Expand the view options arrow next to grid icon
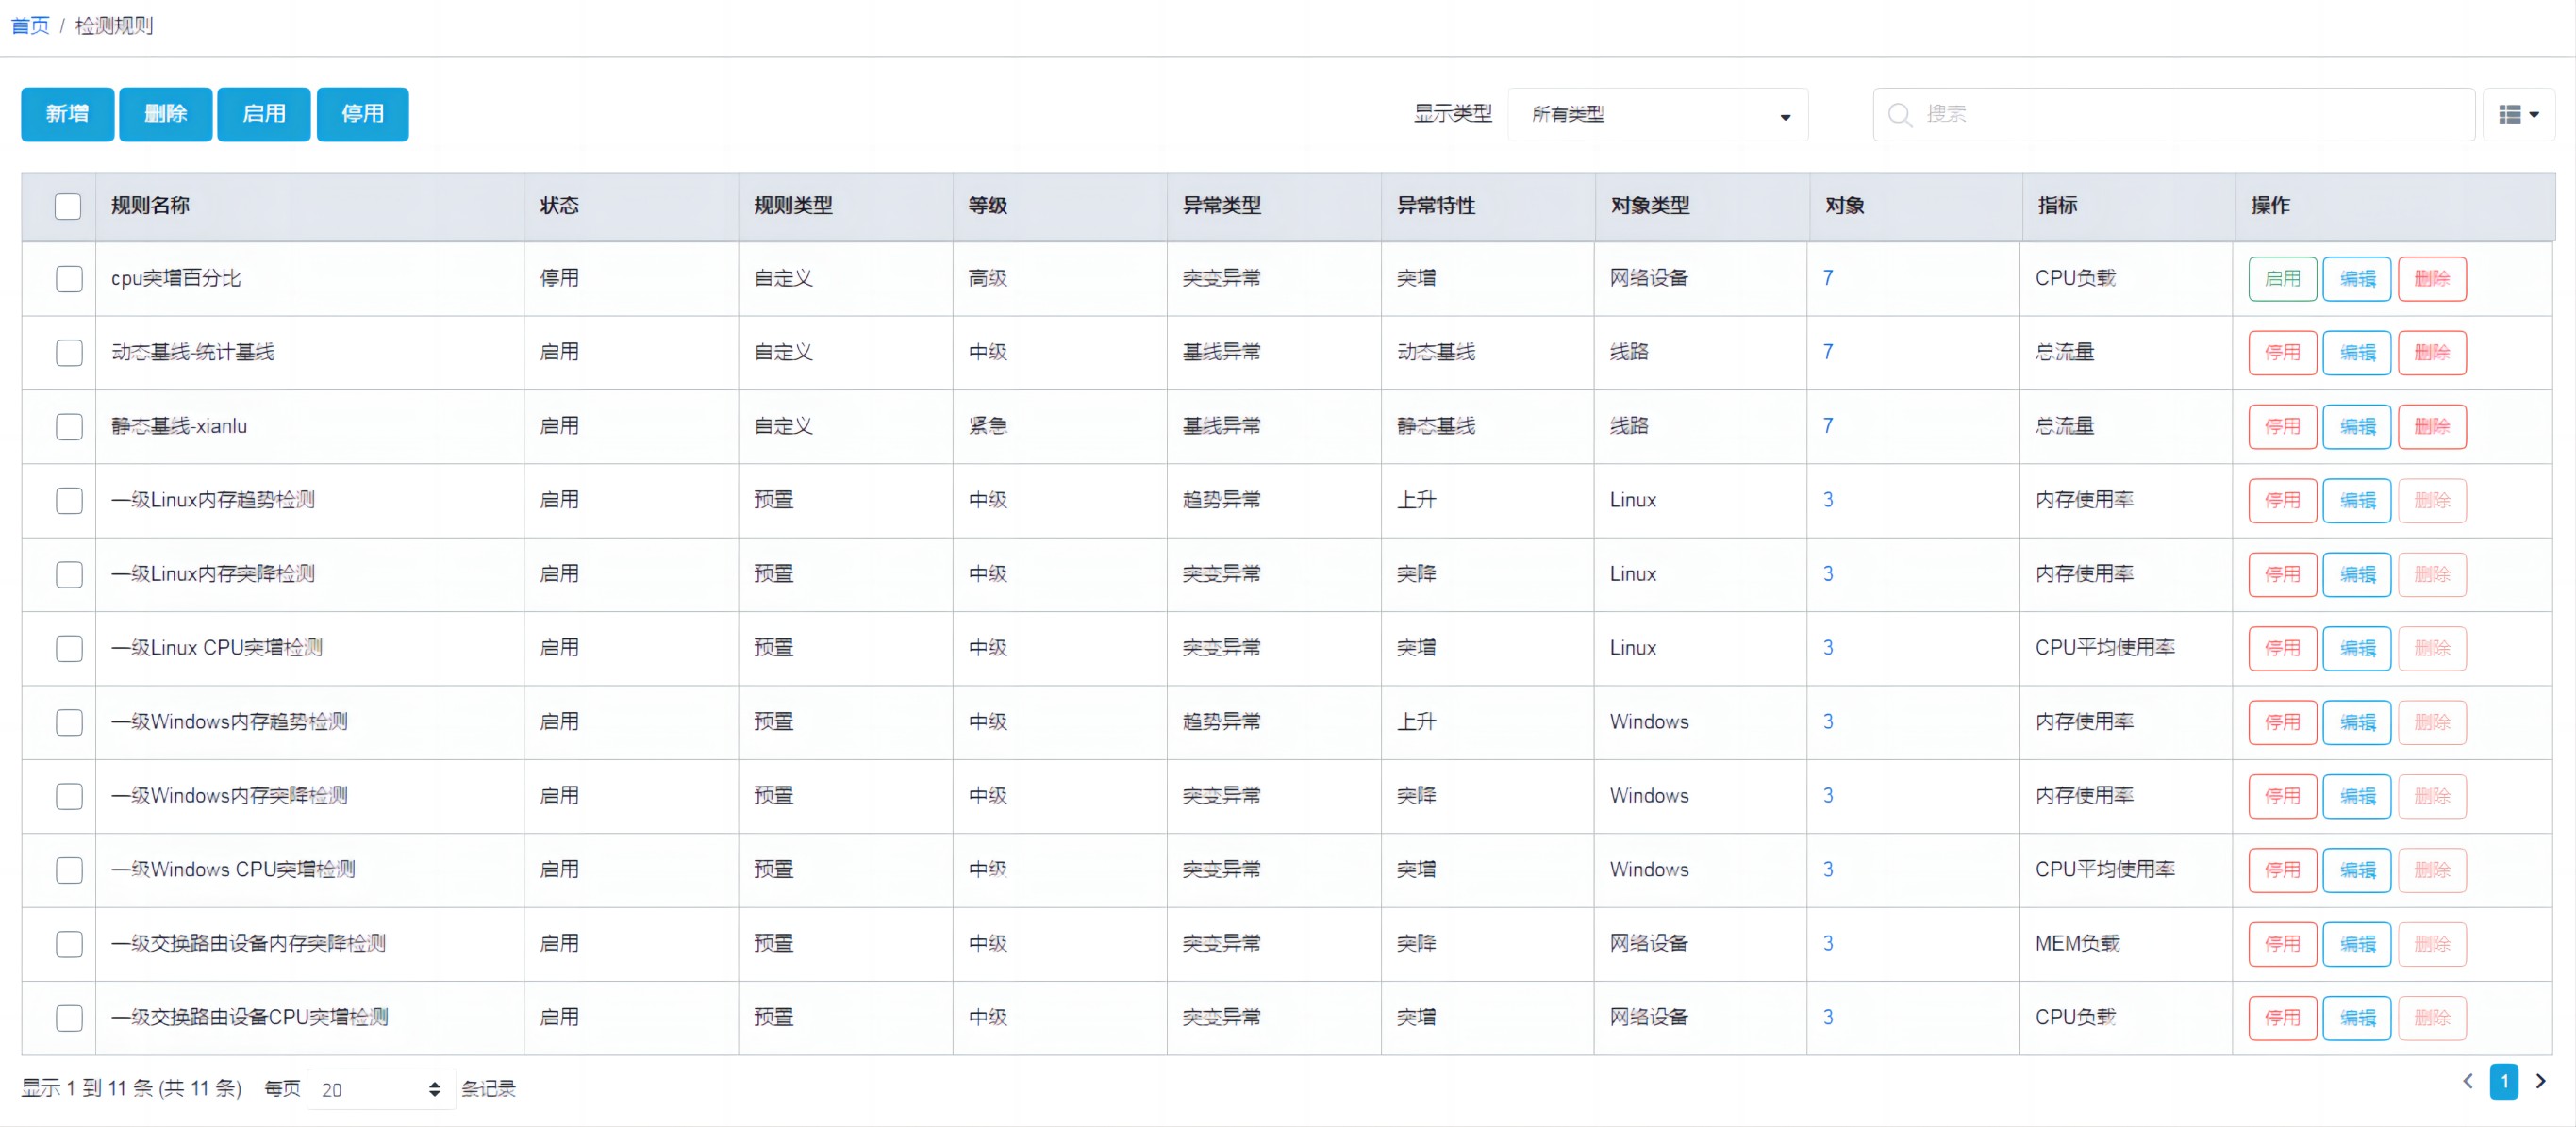 coord(2534,114)
